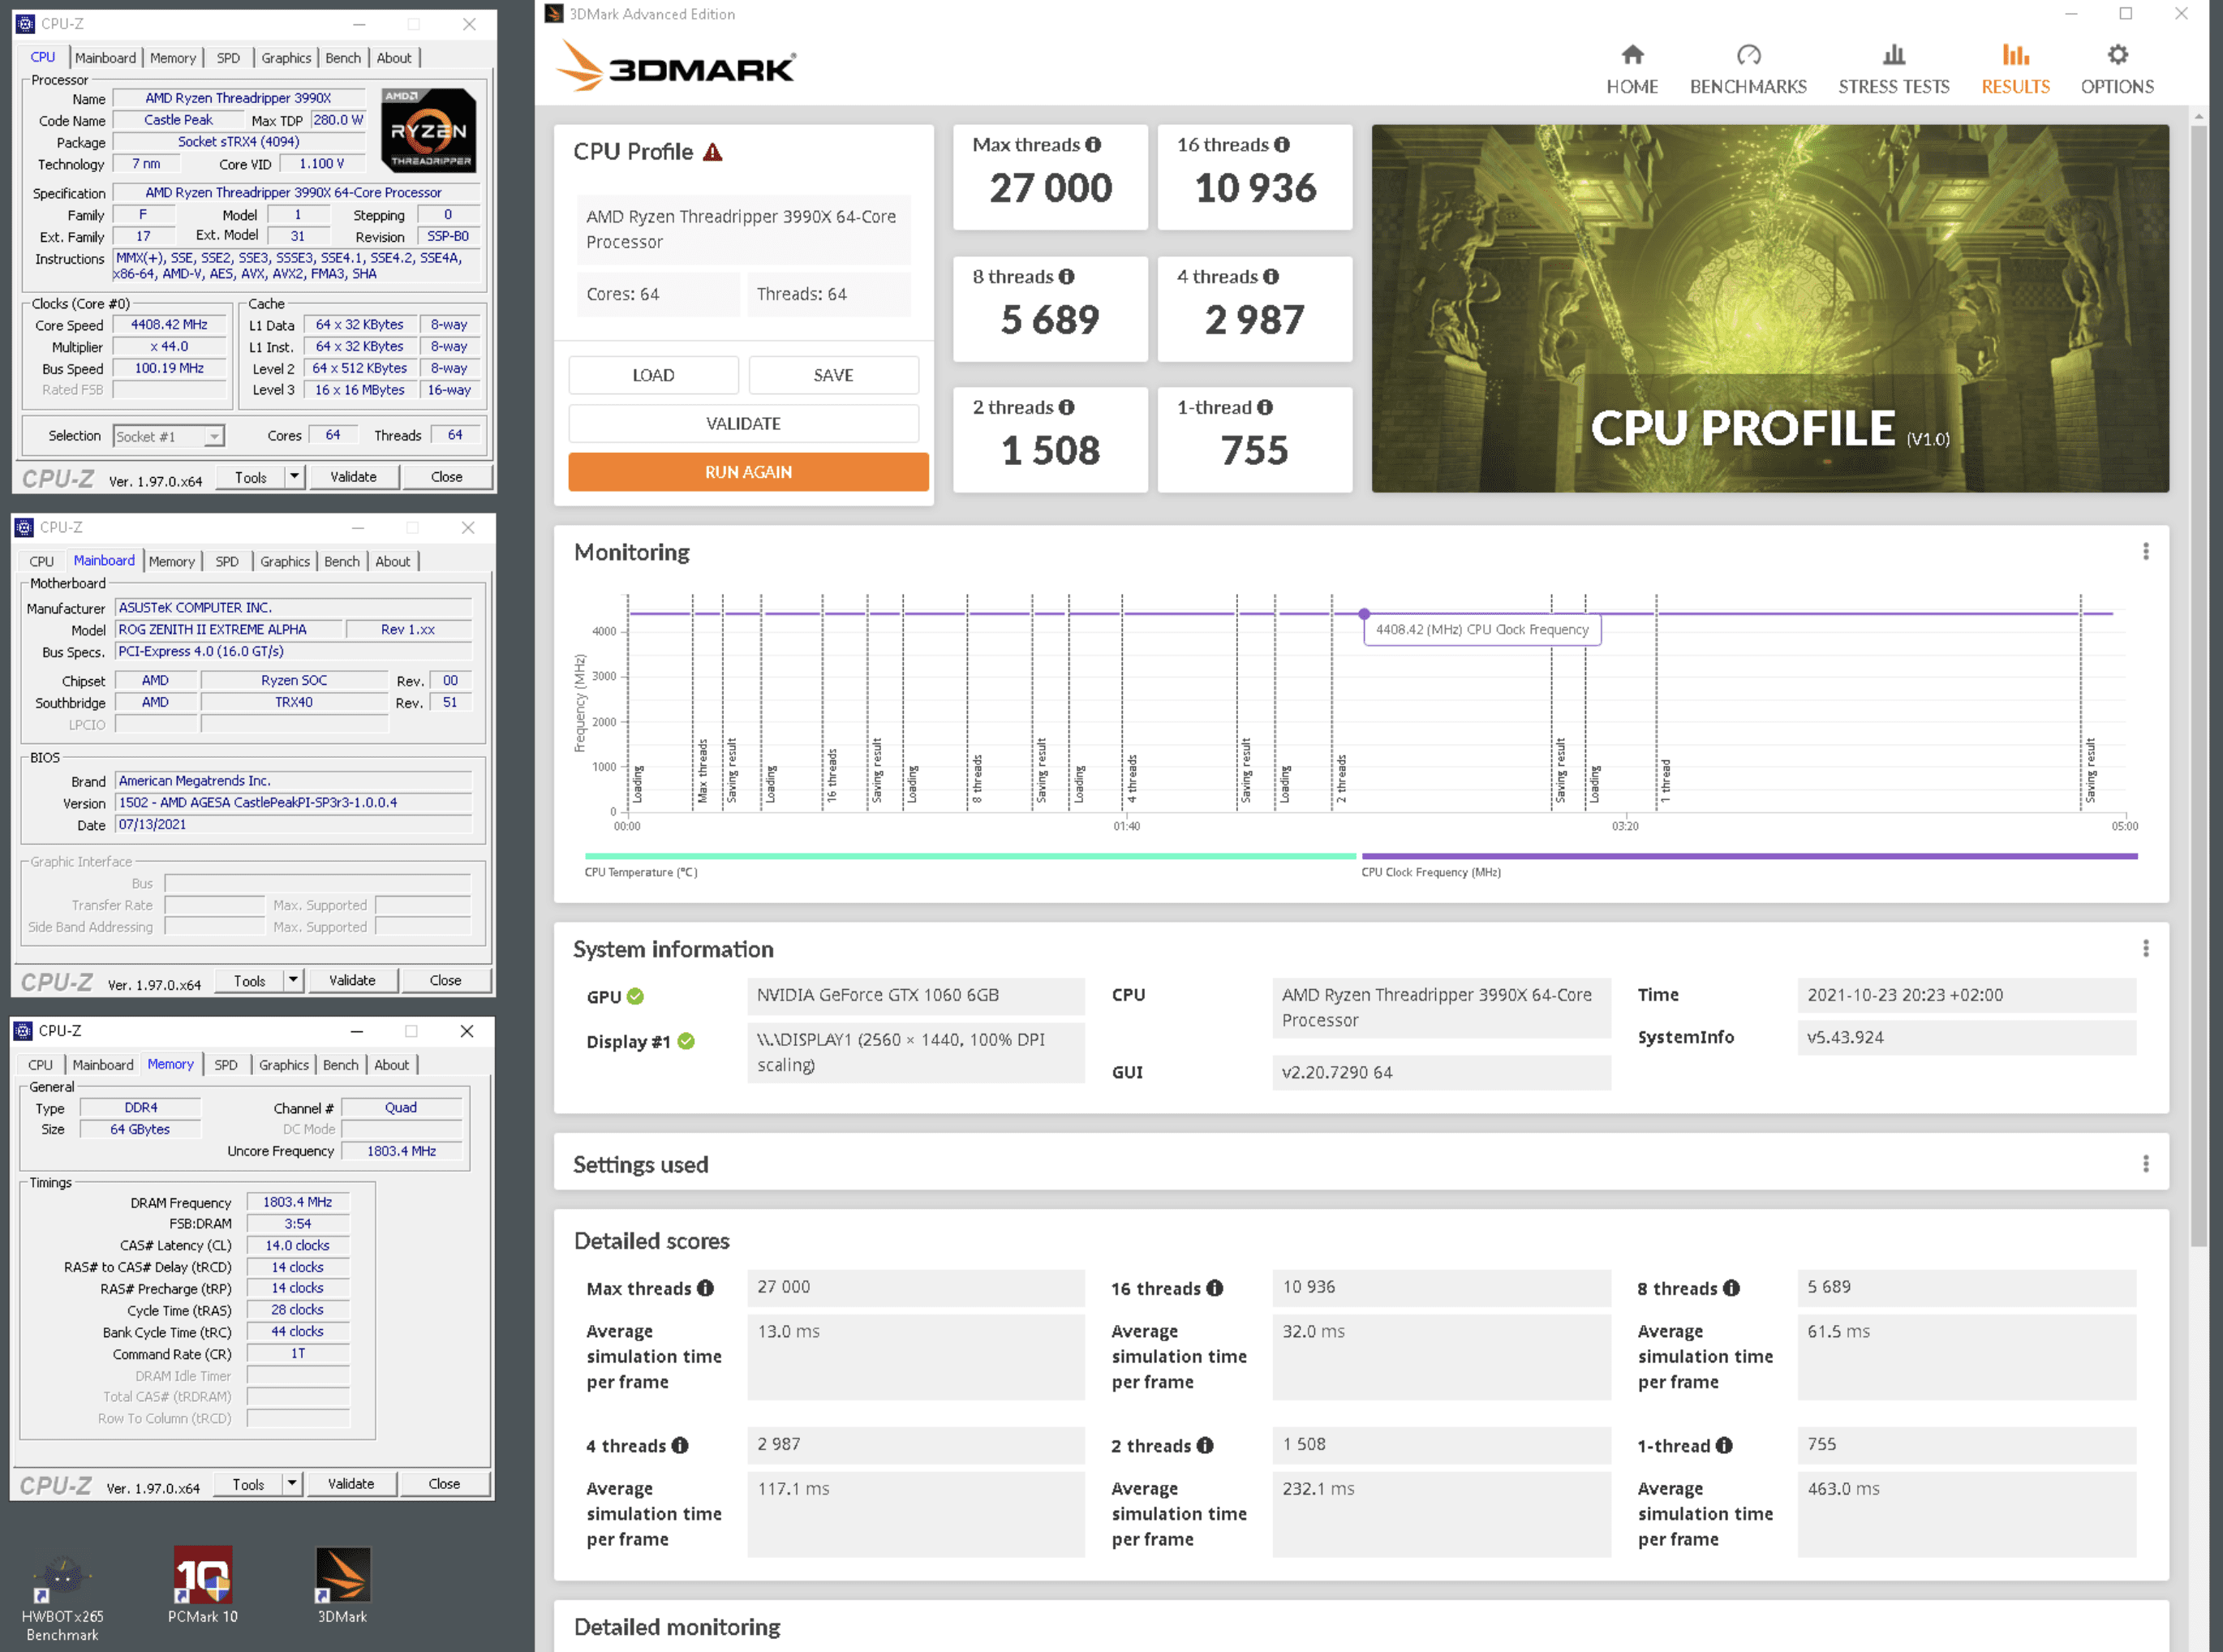
Task: Open the Results bar-chart icon
Action: [2015, 54]
